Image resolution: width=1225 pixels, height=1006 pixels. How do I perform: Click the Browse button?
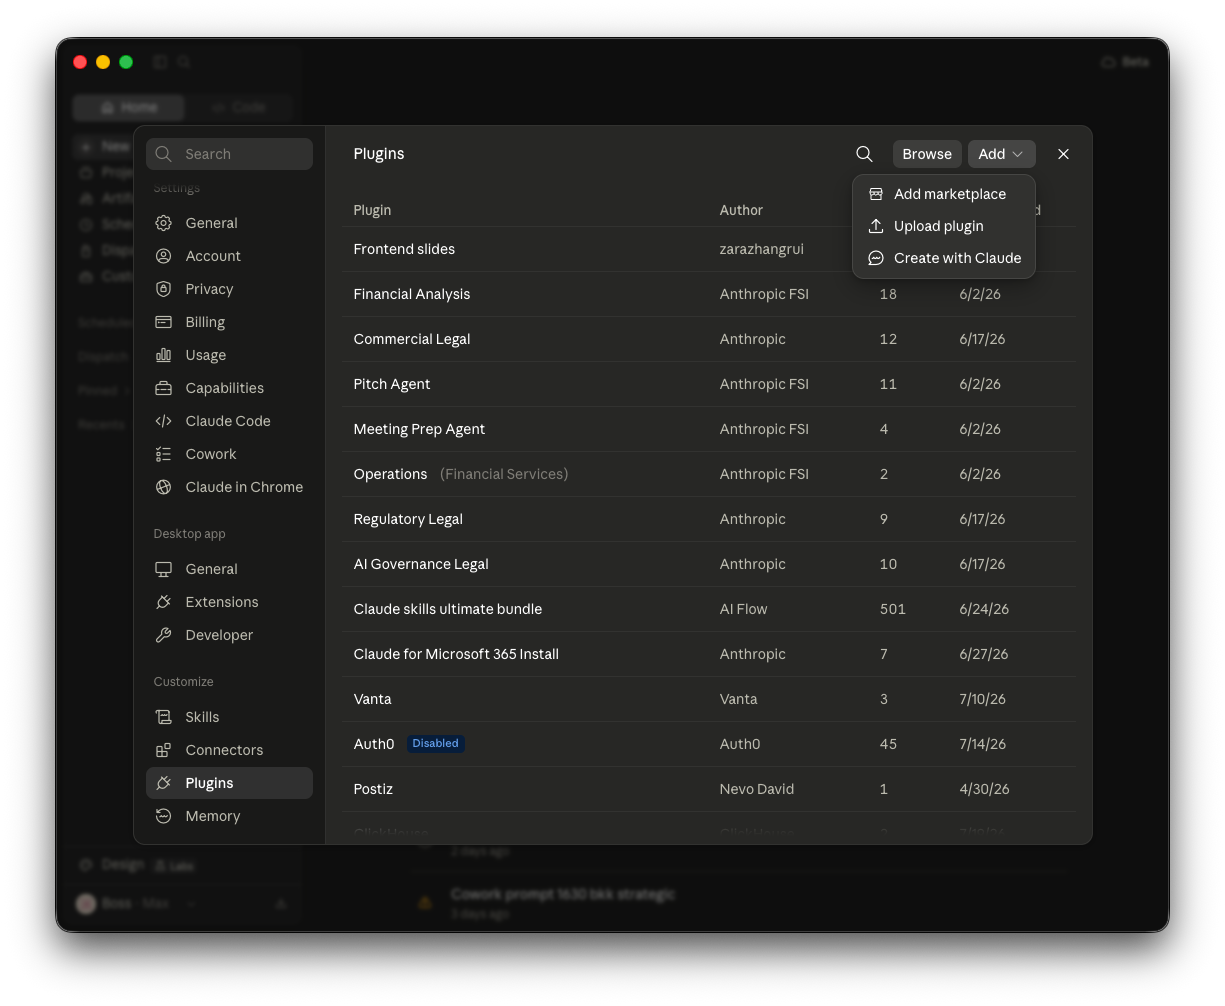coord(927,154)
